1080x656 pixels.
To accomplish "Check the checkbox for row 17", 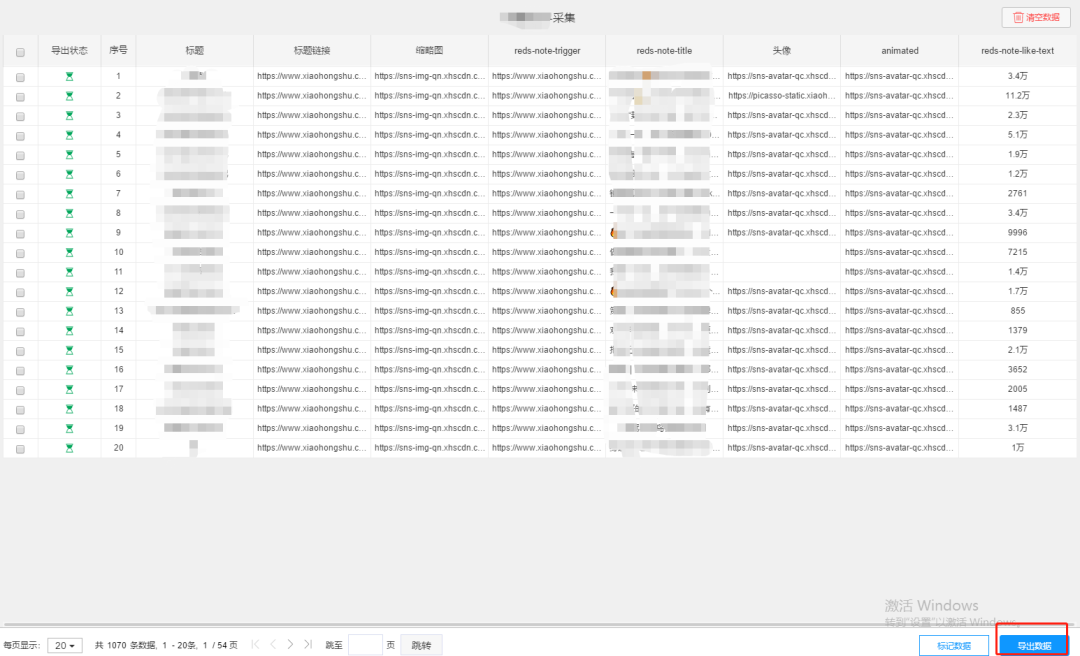I will 20,390.
